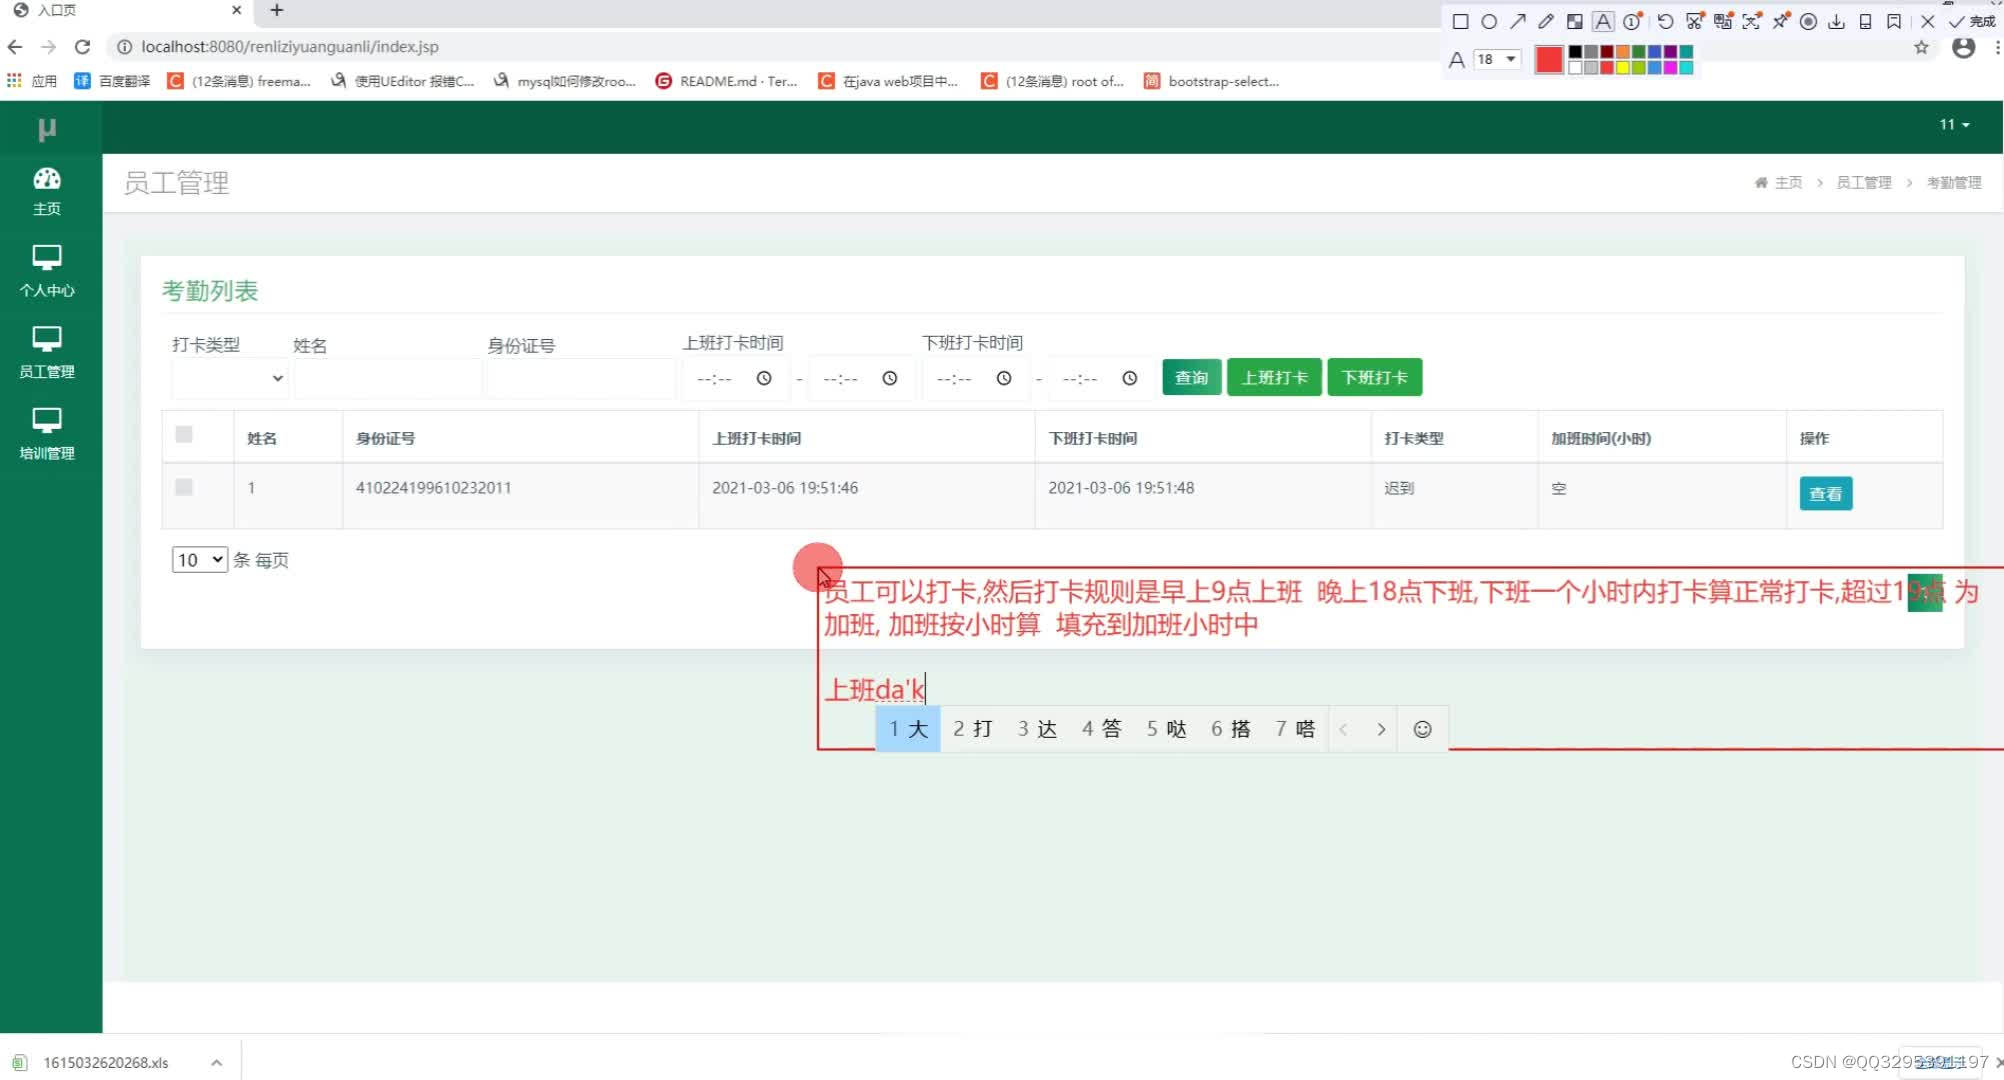The height and width of the screenshot is (1080, 2004).
Task: Click the 上班打卡 button
Action: coord(1274,378)
